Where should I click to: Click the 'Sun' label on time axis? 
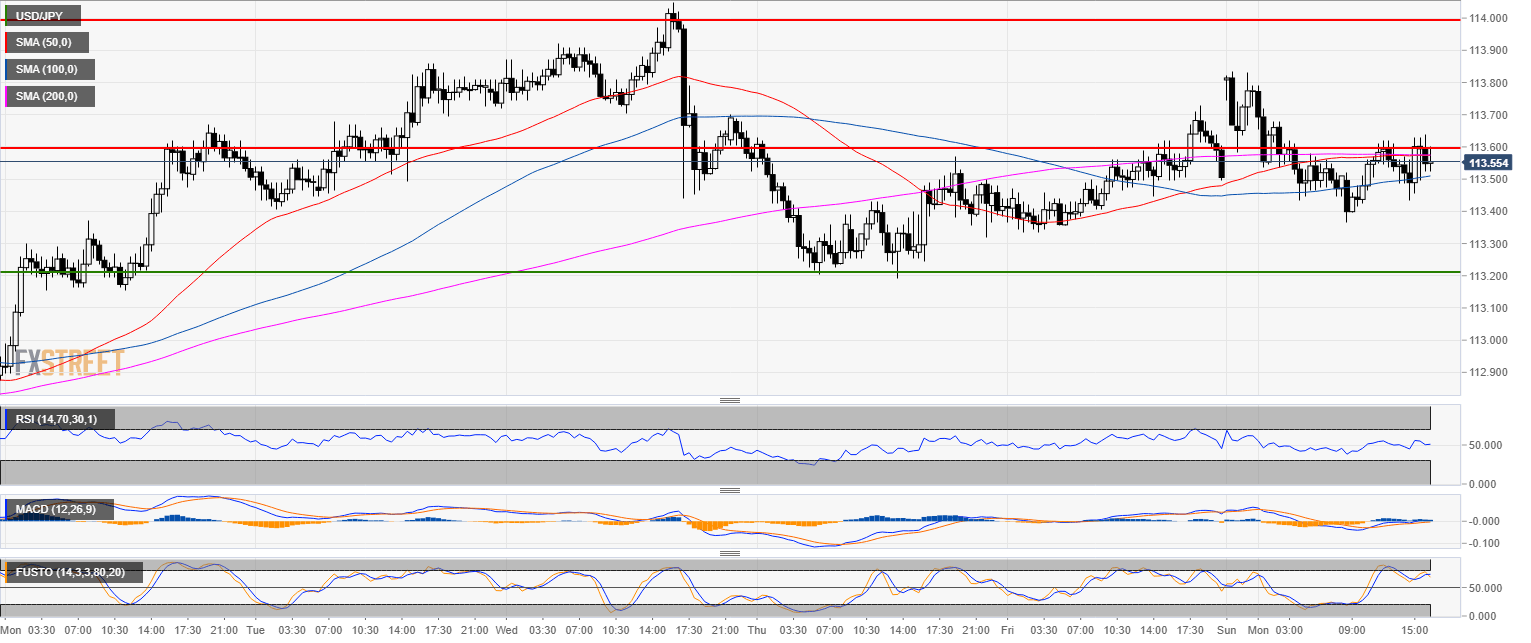click(1226, 631)
